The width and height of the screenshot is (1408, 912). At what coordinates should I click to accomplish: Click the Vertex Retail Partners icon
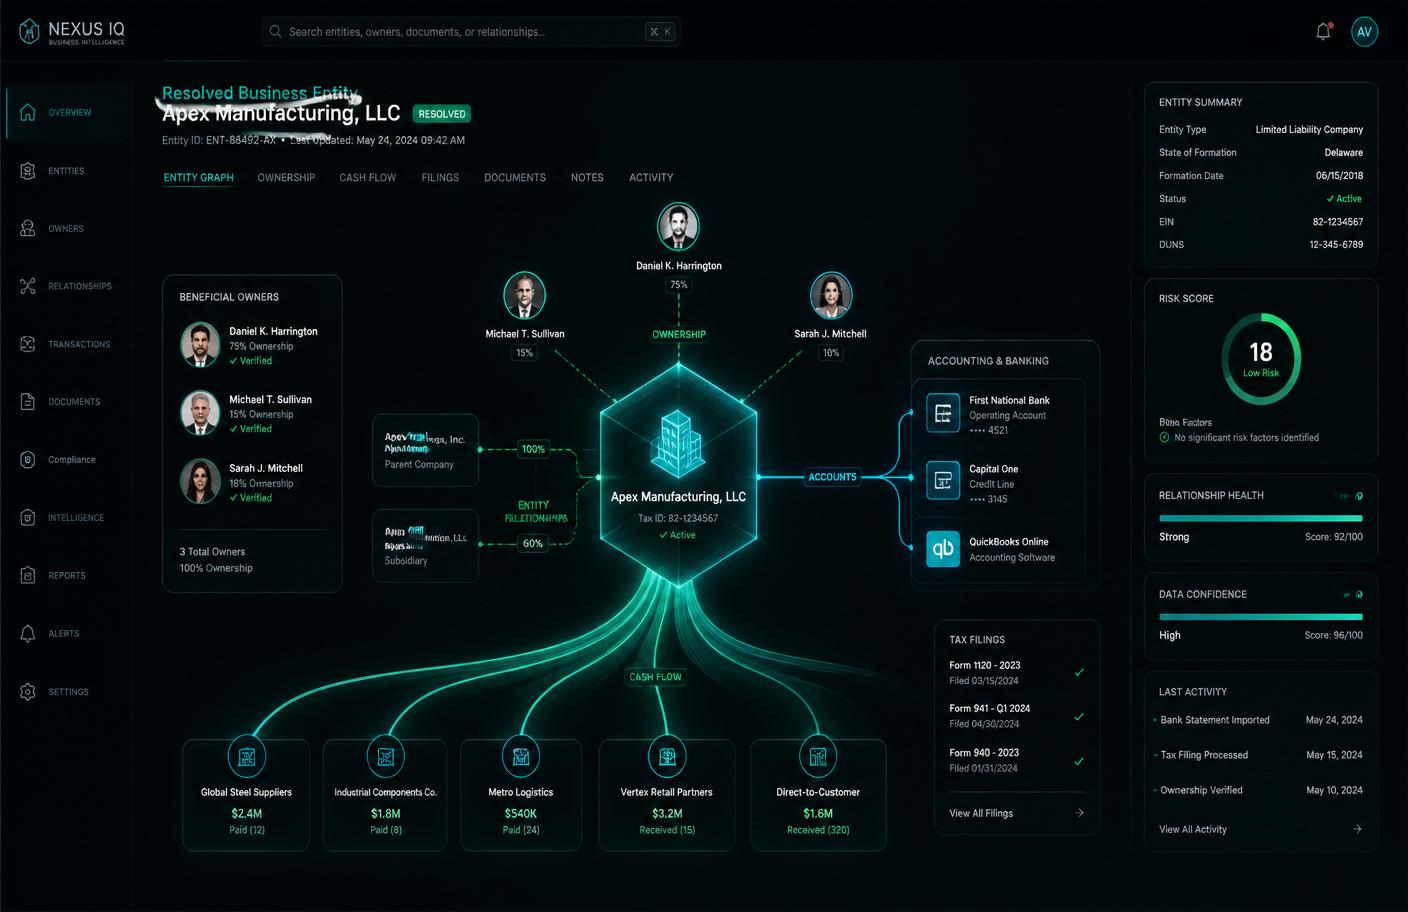pyautogui.click(x=667, y=757)
